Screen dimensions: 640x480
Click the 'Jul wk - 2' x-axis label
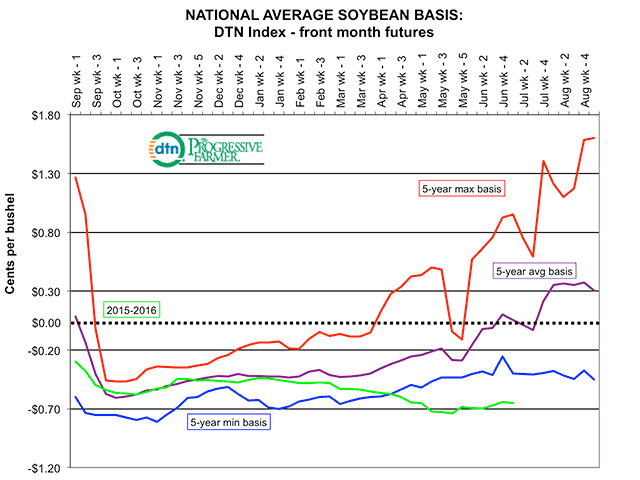[x=524, y=84]
